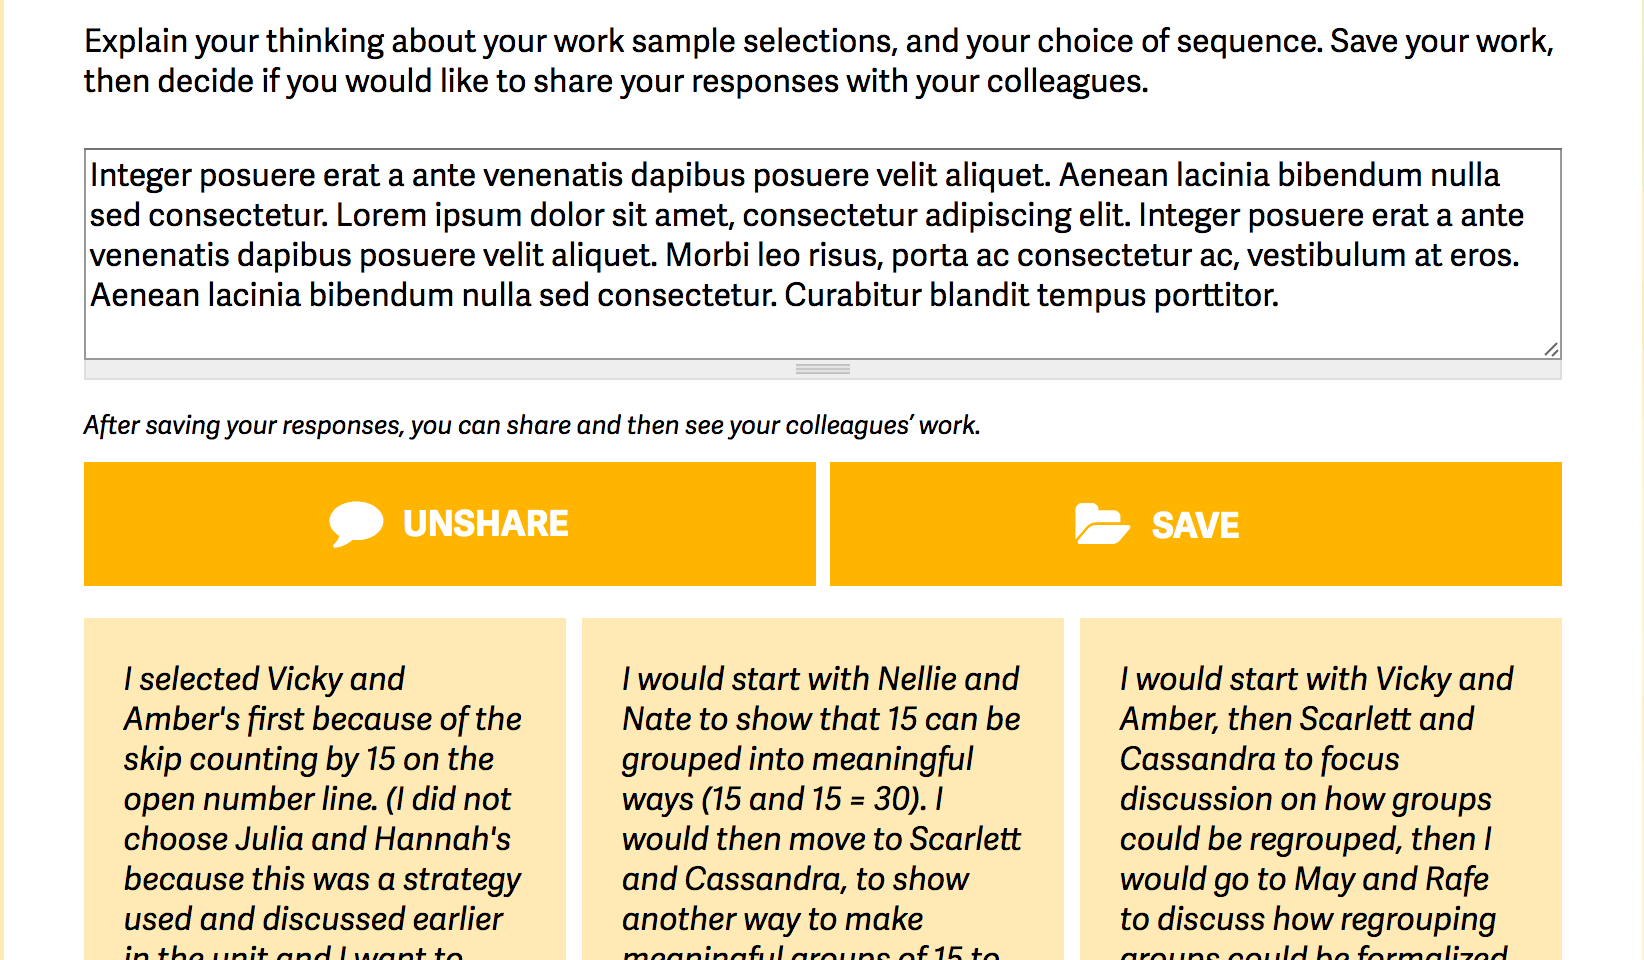Select the colleague response about Nellie and Nate
1644x960 pixels.
point(822,790)
